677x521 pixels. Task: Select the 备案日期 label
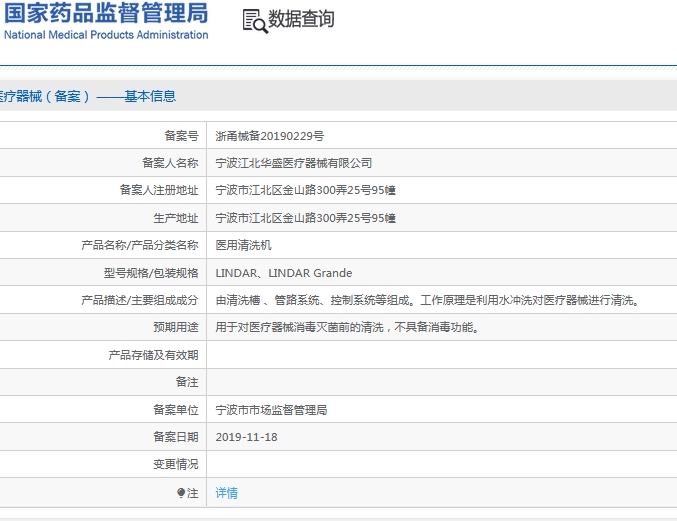[x=176, y=437]
